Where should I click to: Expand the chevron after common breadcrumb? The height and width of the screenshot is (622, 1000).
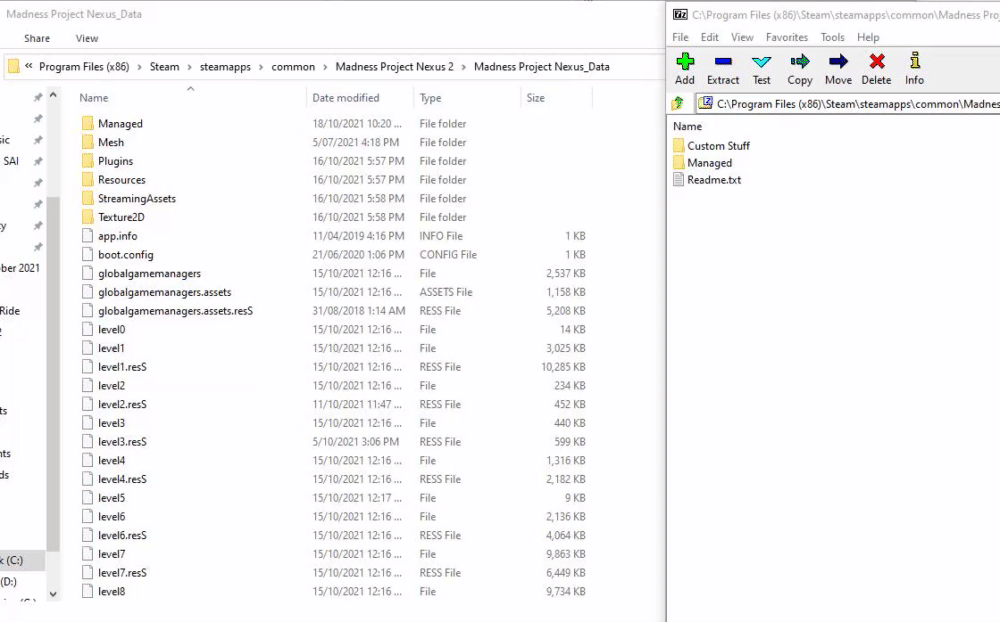tap(325, 67)
